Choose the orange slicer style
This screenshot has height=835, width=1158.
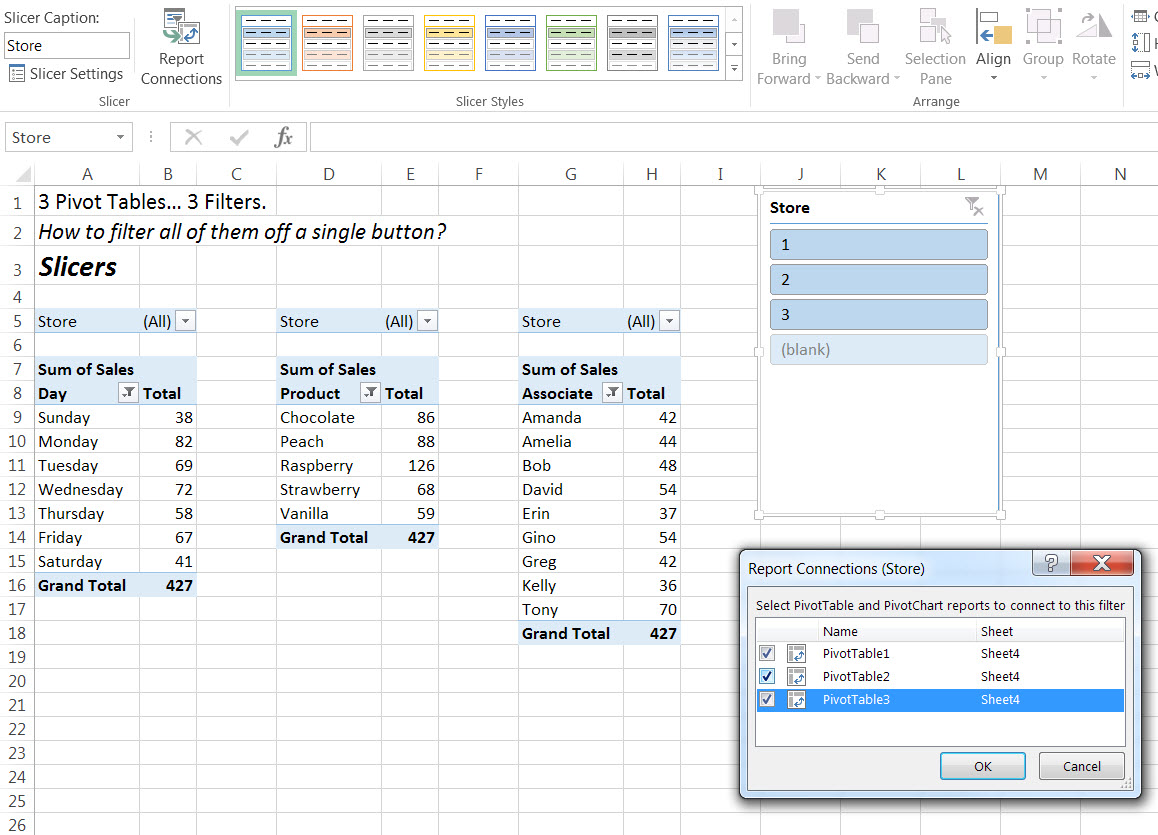[x=327, y=43]
